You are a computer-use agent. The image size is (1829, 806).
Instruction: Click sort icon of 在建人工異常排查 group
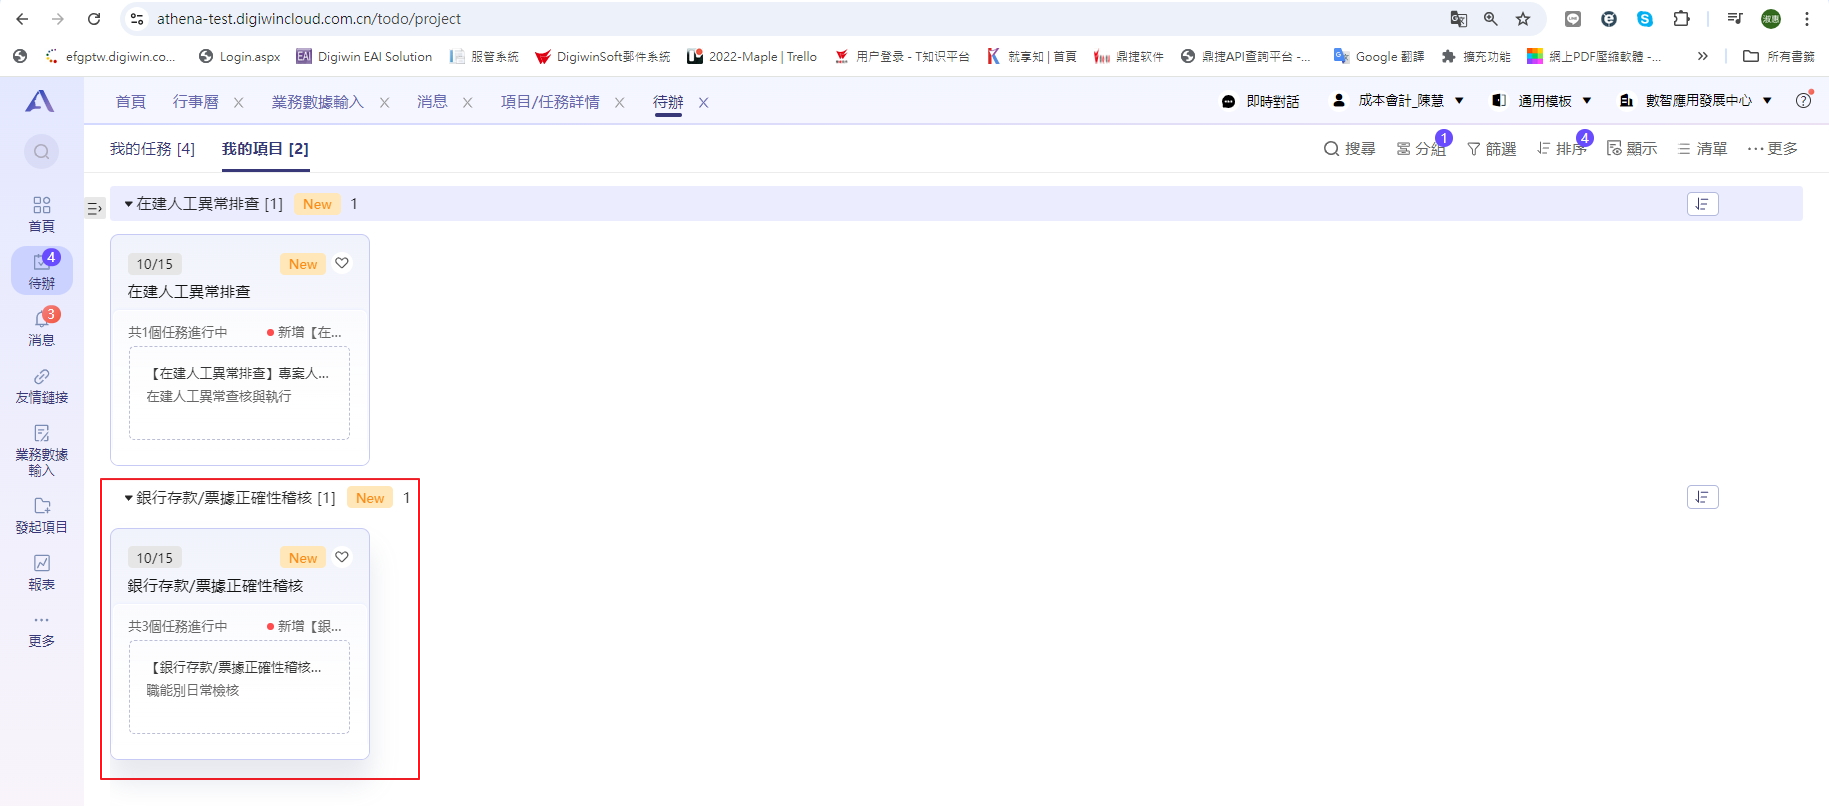(x=1702, y=204)
